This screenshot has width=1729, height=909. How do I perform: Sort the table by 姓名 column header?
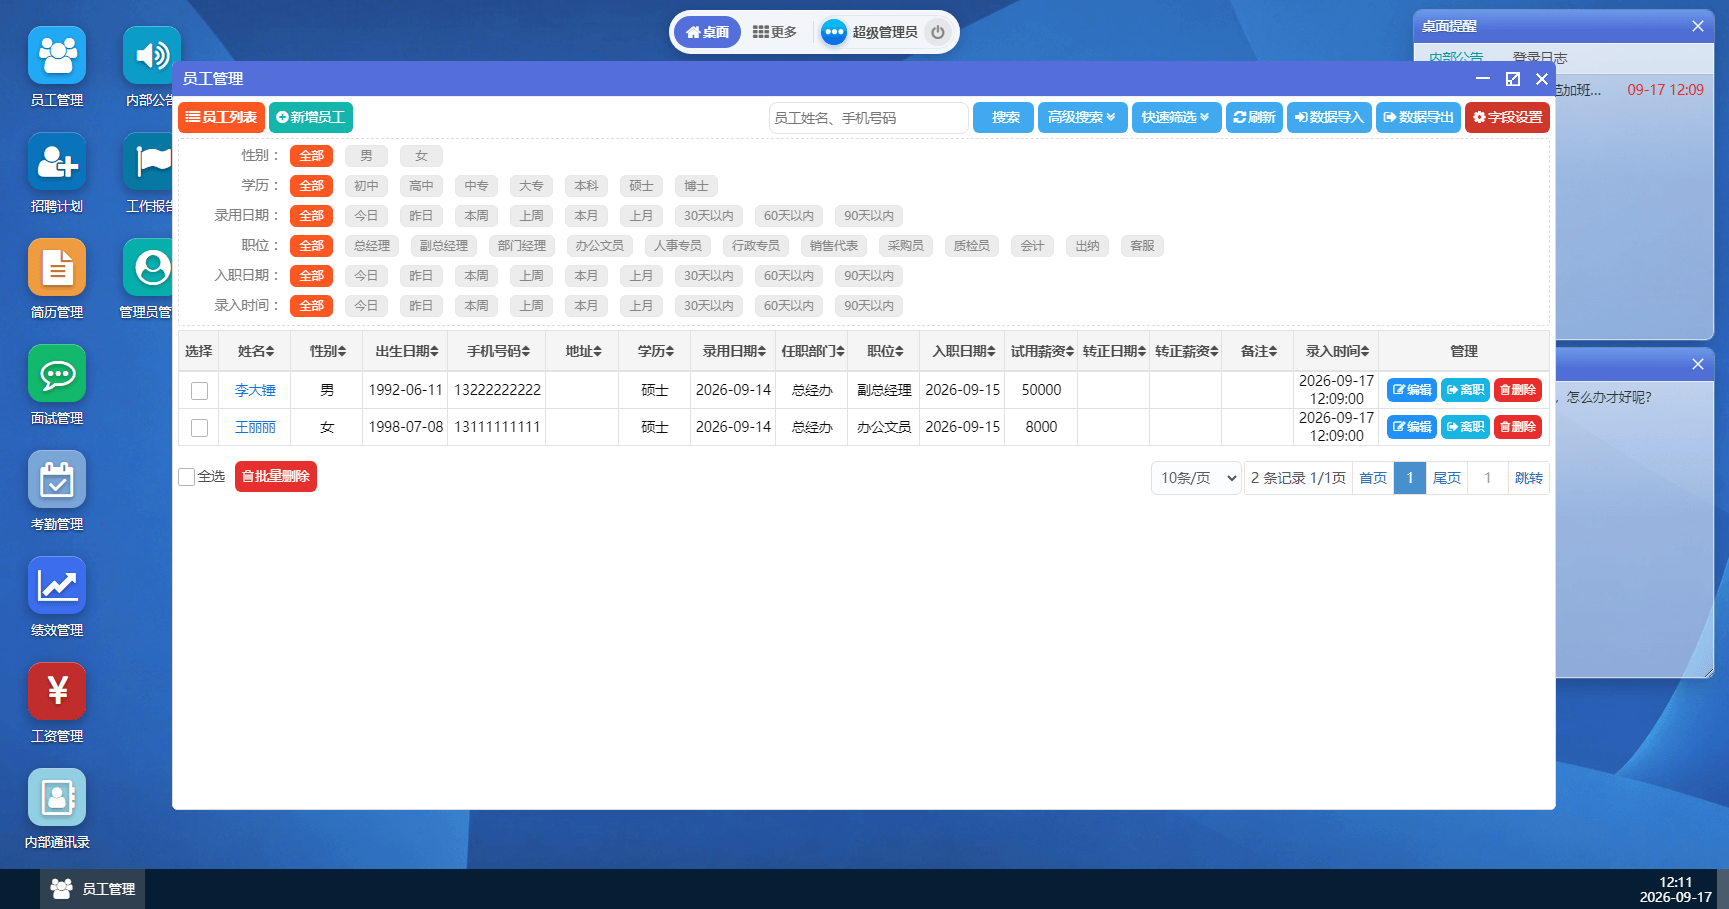click(255, 351)
